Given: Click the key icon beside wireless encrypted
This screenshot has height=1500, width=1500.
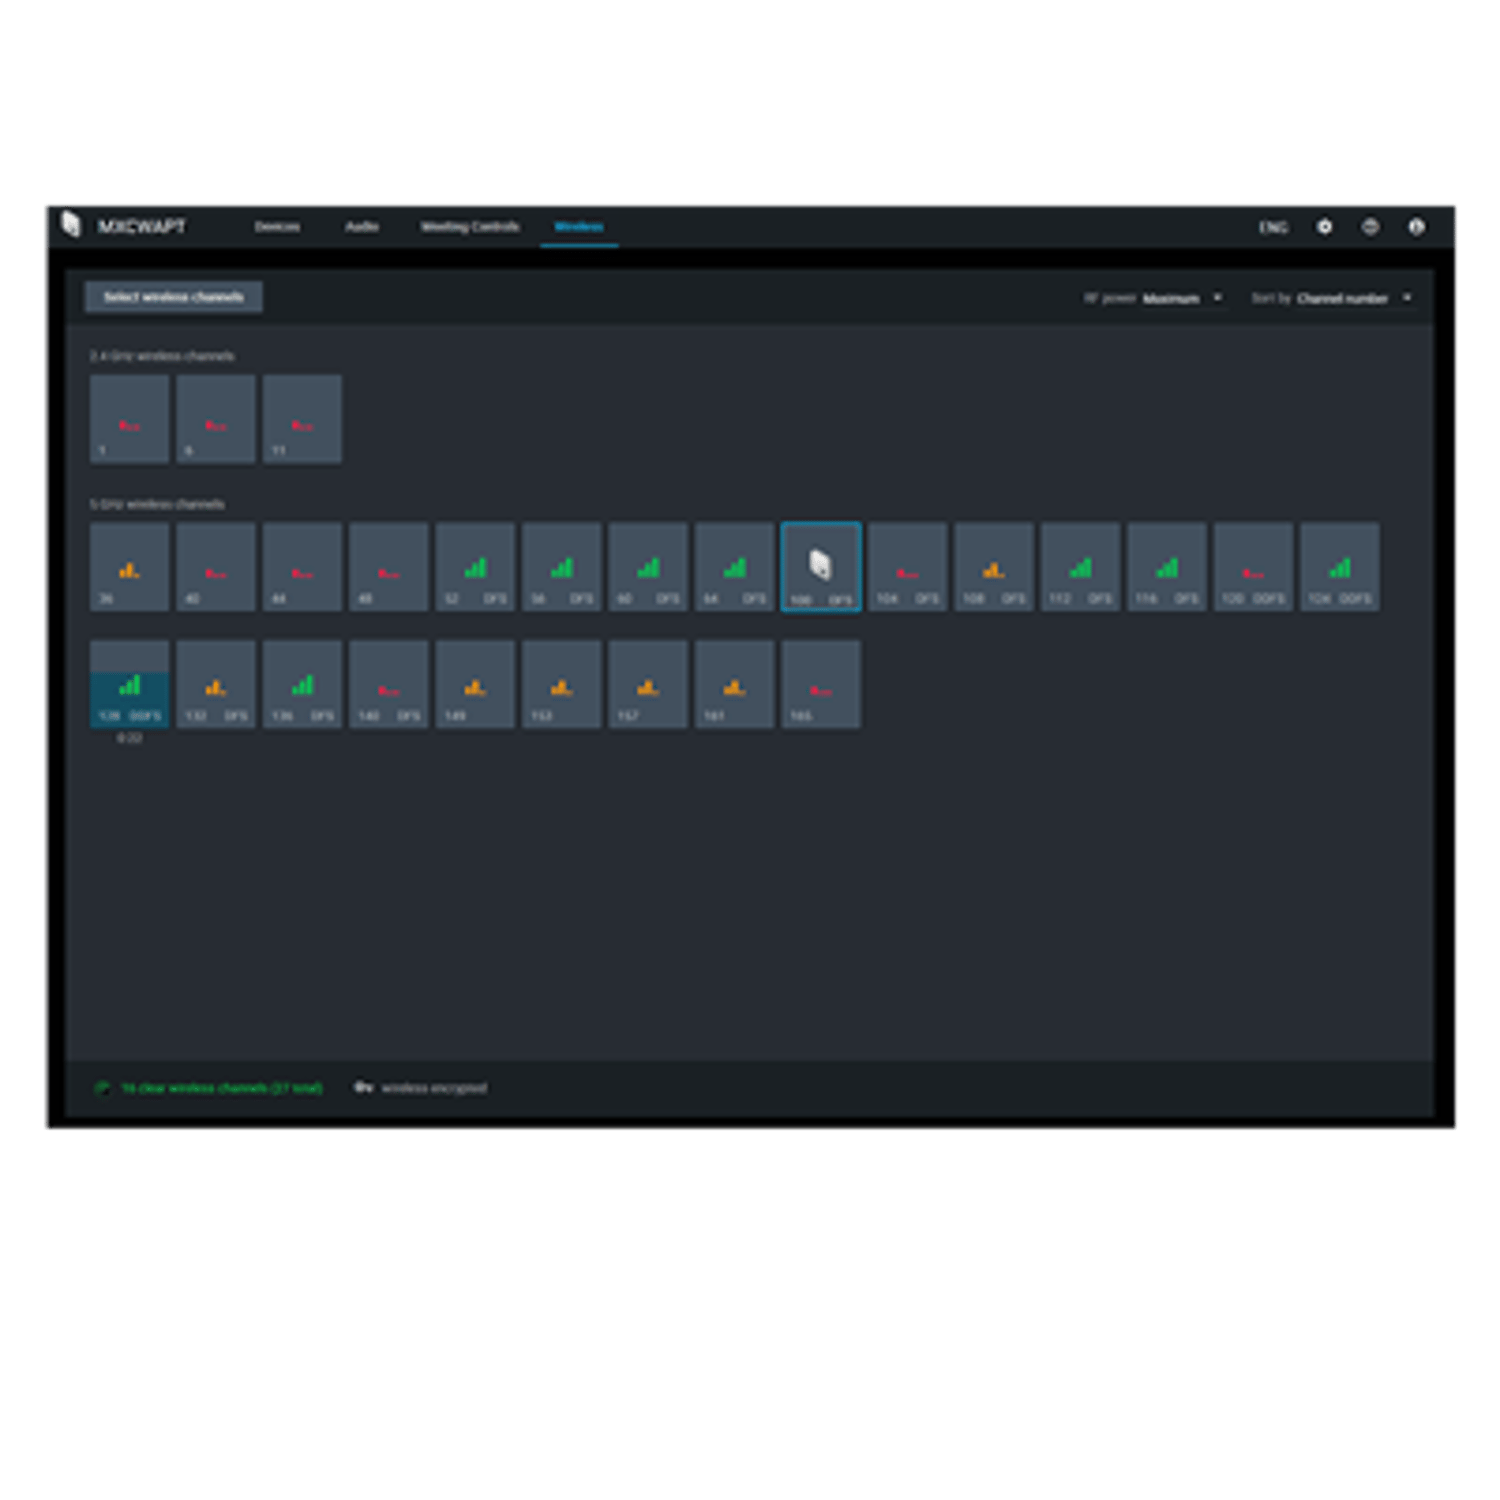Looking at the screenshot, I should 363,1087.
